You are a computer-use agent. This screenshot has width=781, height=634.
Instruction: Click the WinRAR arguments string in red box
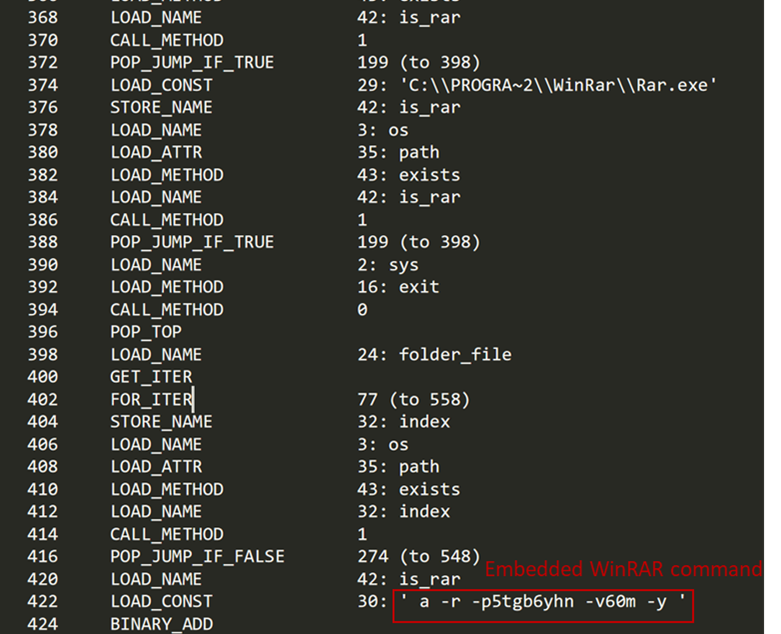(x=541, y=602)
